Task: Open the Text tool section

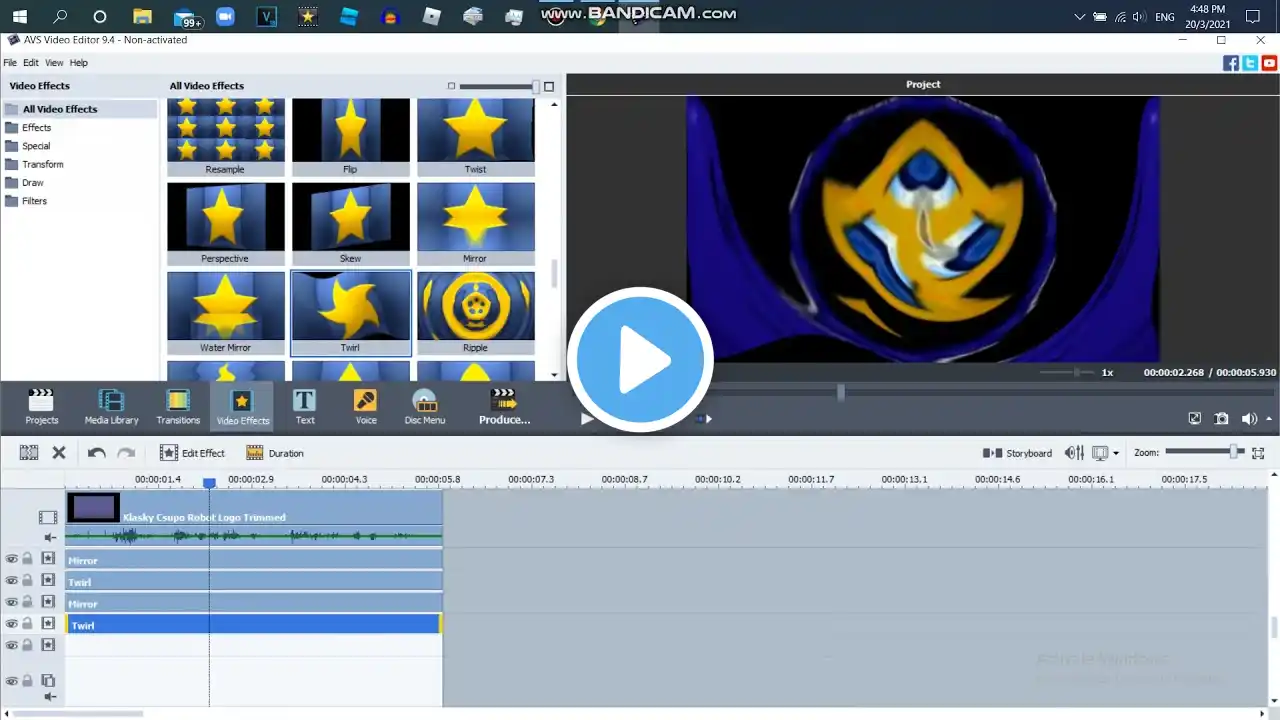Action: coord(305,407)
